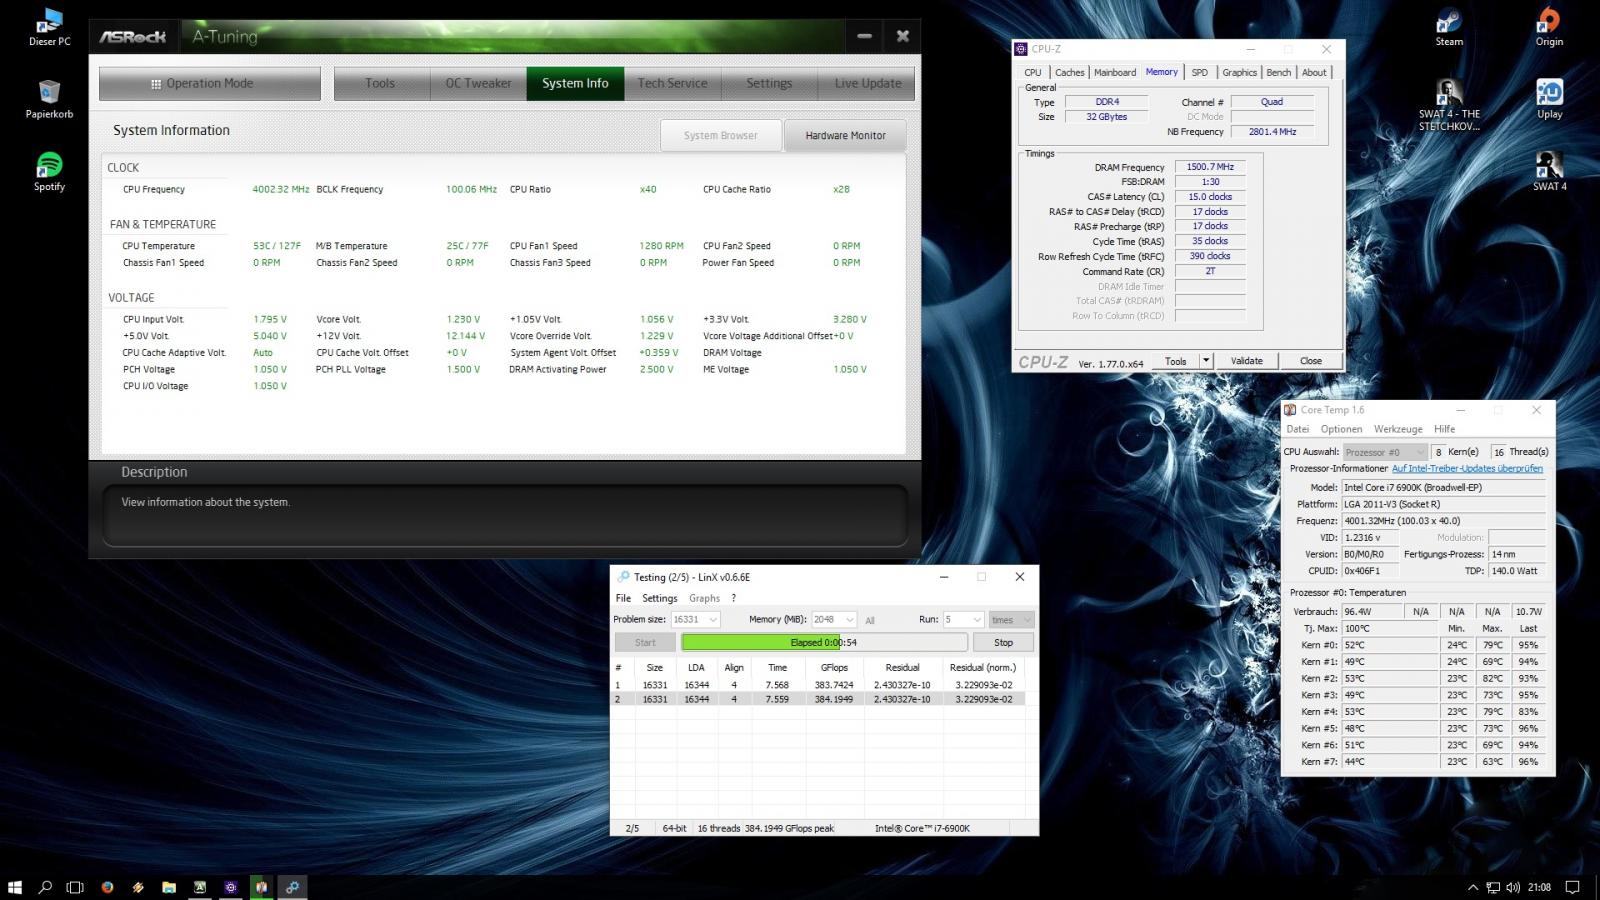Launch Uplay from the desktop
This screenshot has width=1600, height=900.
pos(1549,100)
